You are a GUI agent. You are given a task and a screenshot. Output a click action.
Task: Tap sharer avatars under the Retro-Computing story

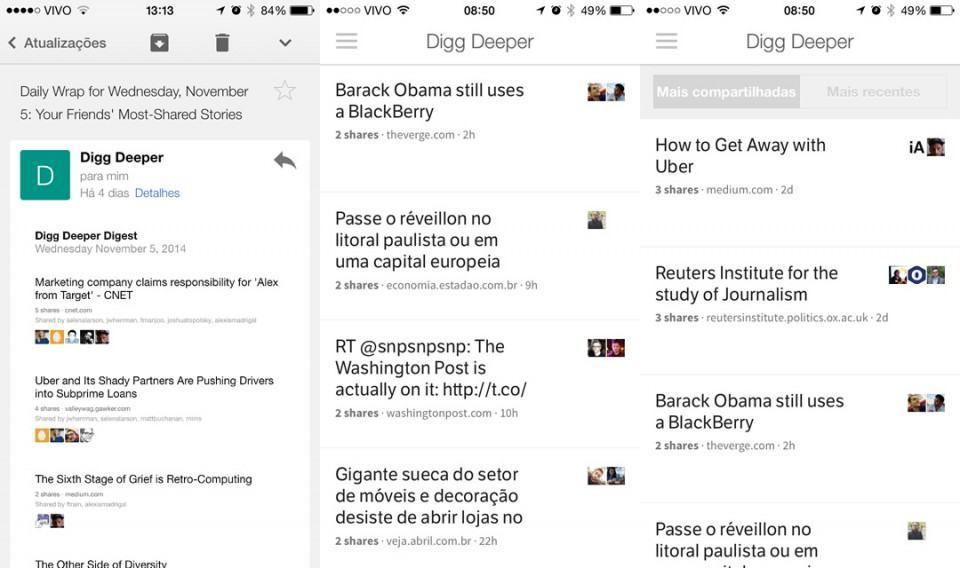pyautogui.click(x=50, y=521)
